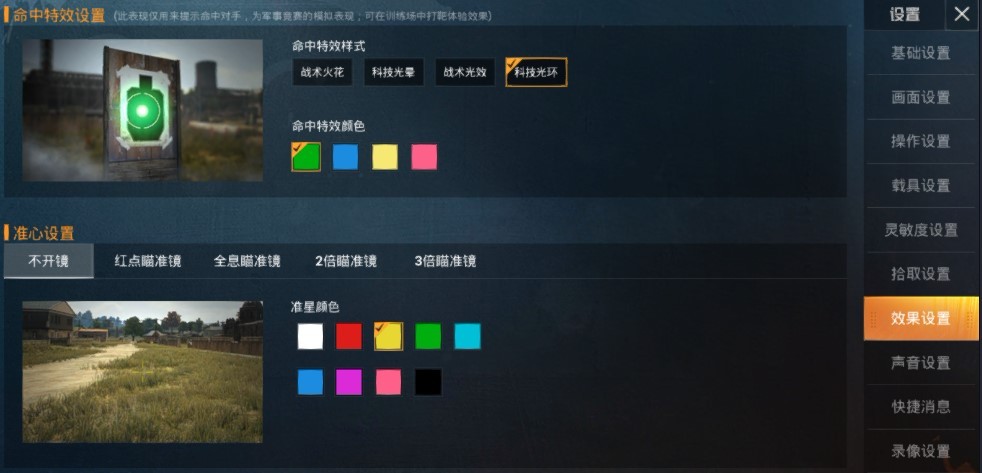Select 科技光晕 hit effect style
Image resolution: width=982 pixels, height=473 pixels.
[x=393, y=73]
